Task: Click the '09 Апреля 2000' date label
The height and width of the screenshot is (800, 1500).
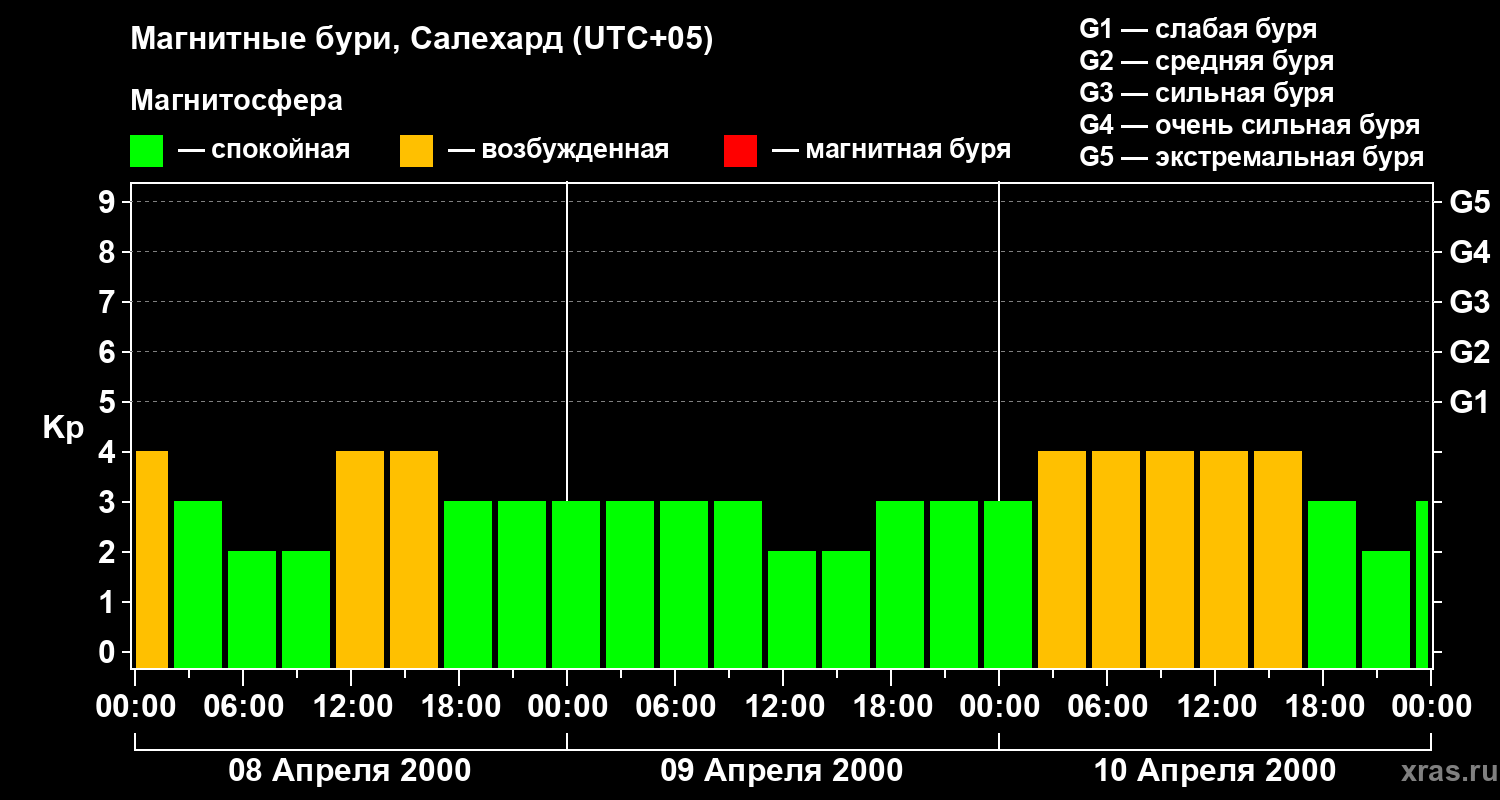Action: [782, 771]
